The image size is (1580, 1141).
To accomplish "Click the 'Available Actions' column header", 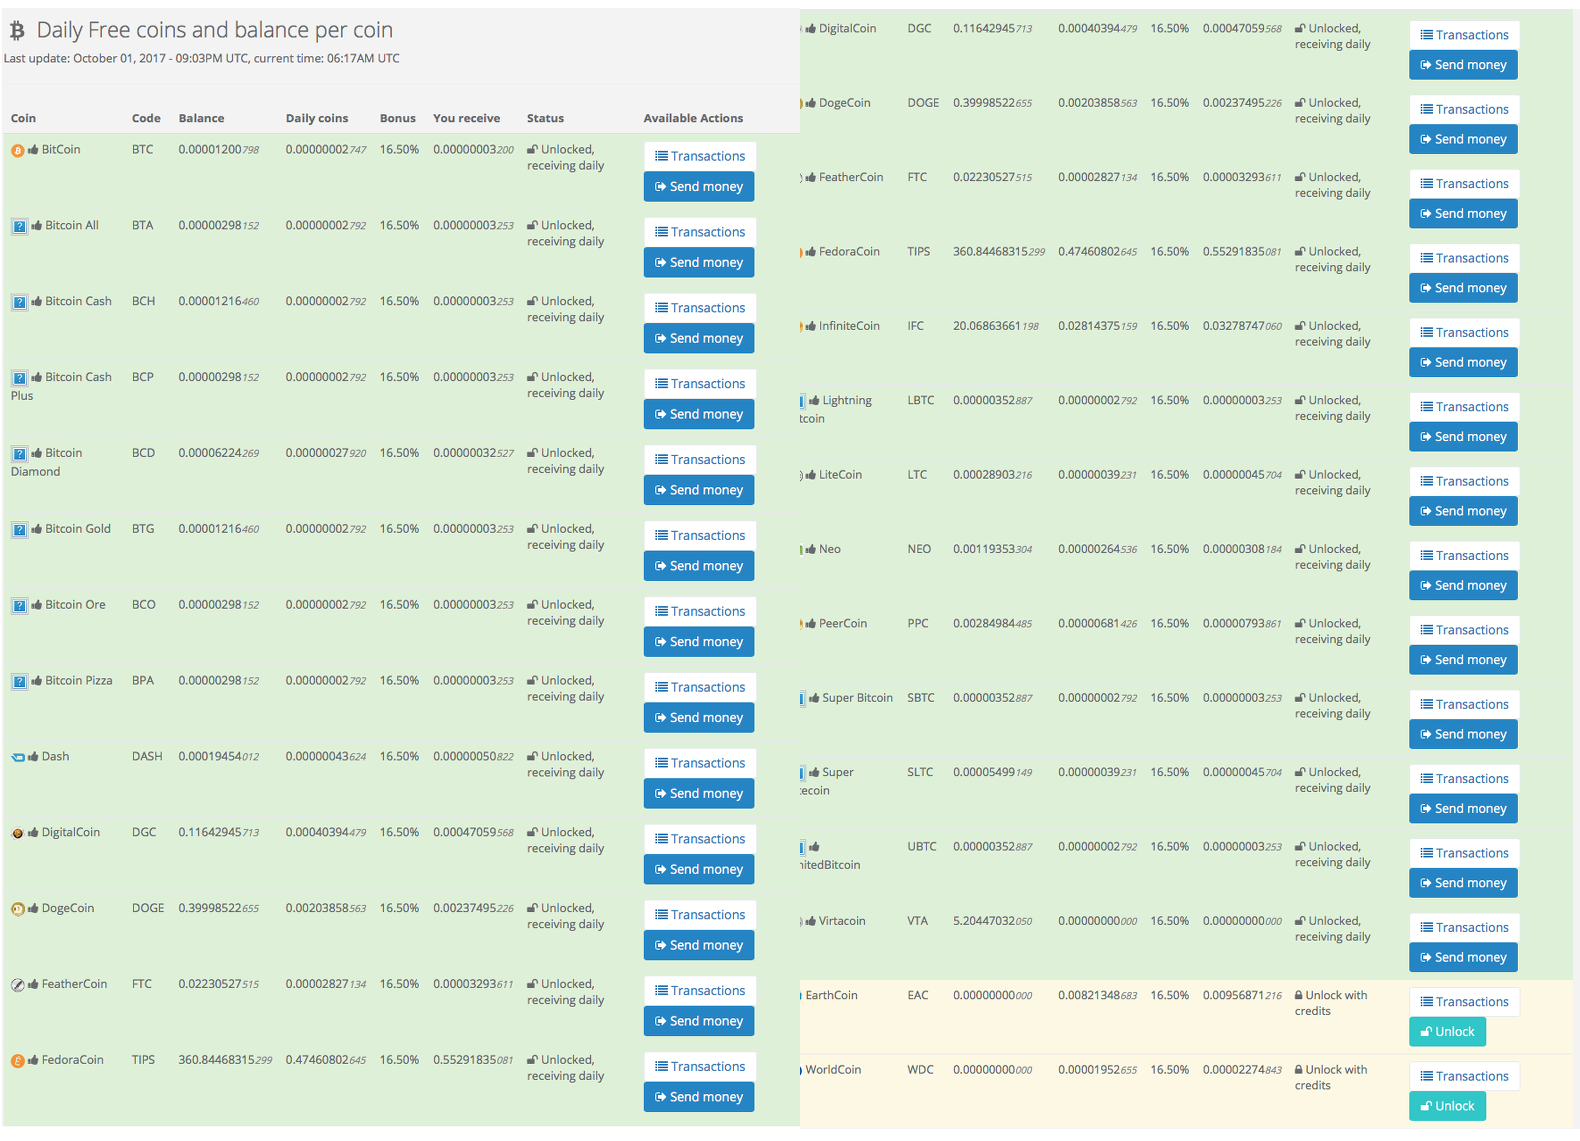I will [693, 118].
